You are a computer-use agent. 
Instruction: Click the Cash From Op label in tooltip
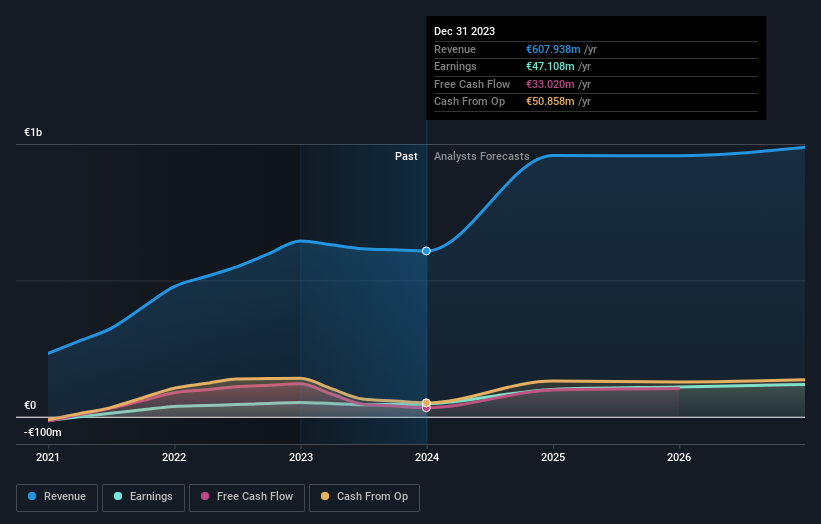[x=470, y=102]
